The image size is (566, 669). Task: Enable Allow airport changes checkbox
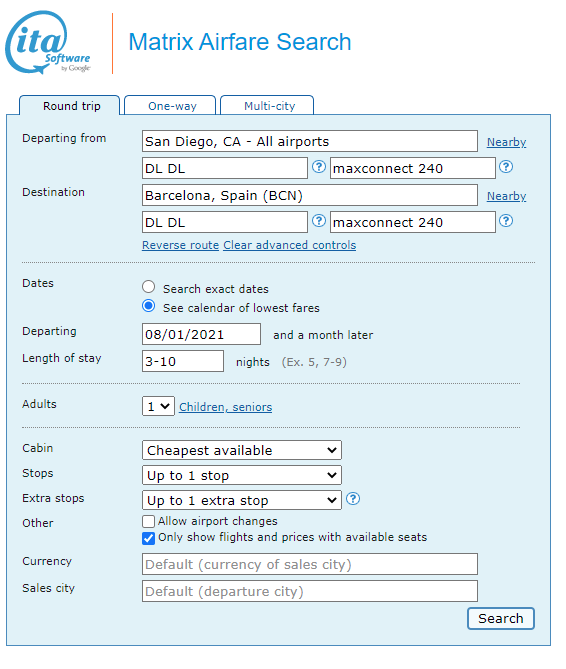[x=148, y=521]
